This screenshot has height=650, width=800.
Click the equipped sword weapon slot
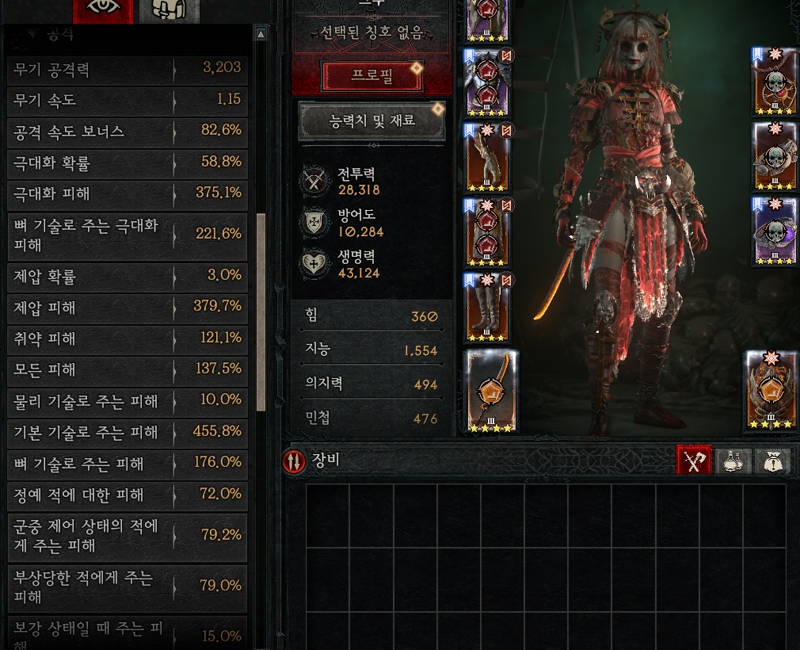tap(492, 391)
